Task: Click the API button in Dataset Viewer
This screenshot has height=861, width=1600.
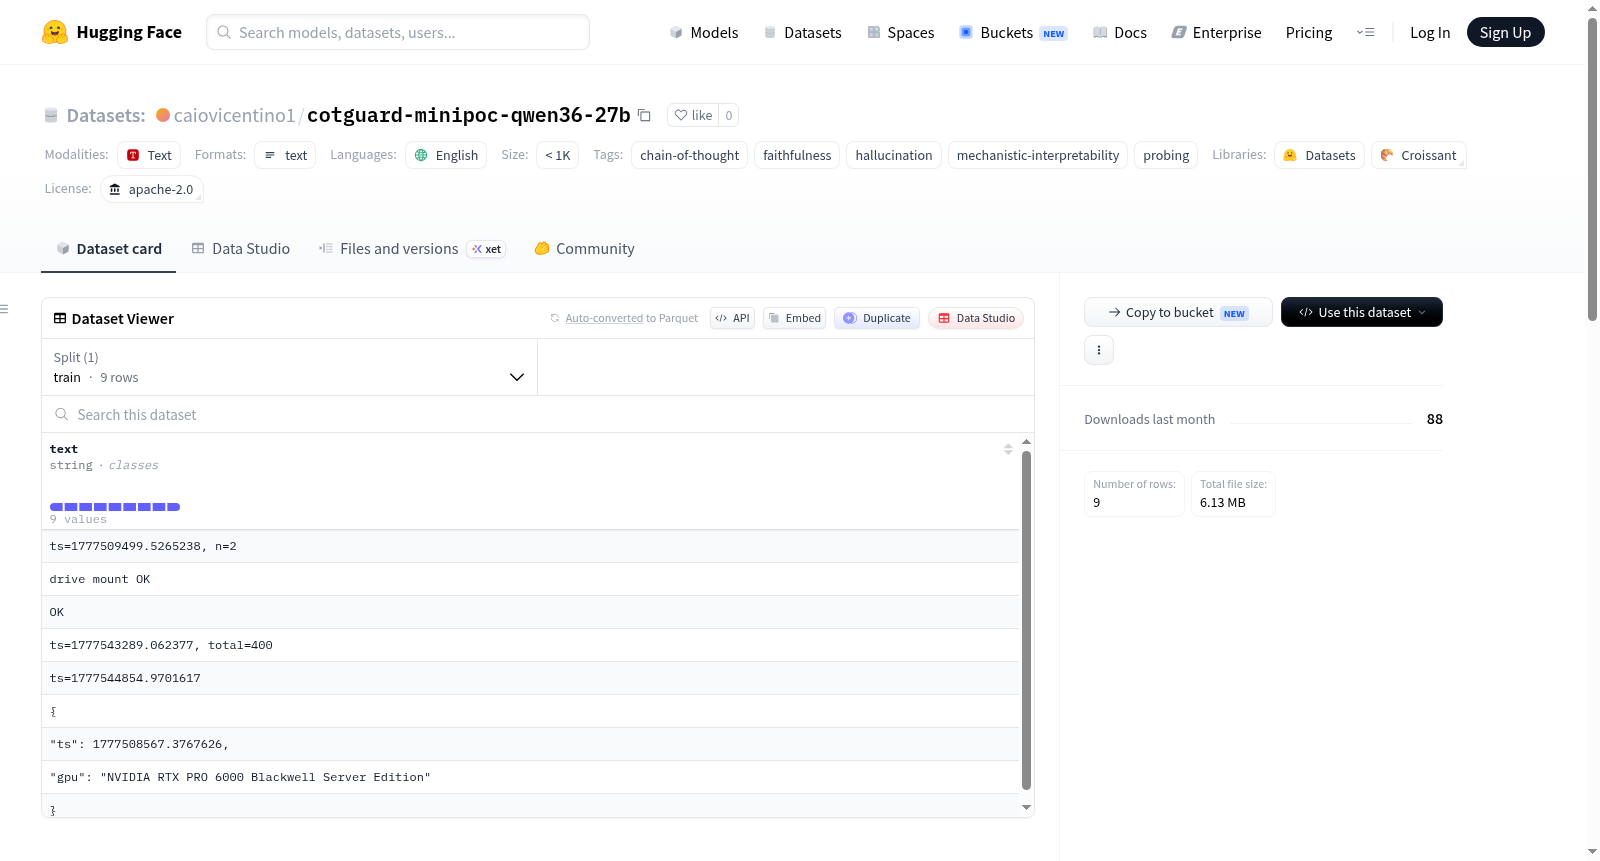Action: 732,318
